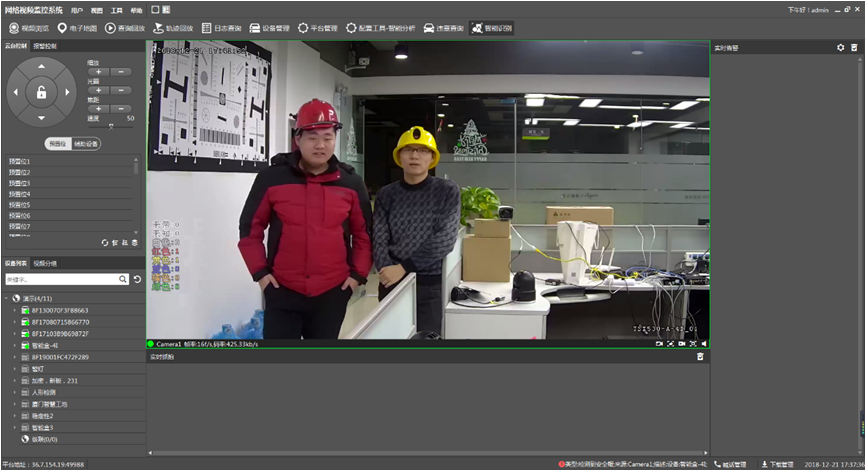Open the platform management (平台管理) module
Image resolution: width=866 pixels, height=471 pixels.
pyautogui.click(x=318, y=28)
